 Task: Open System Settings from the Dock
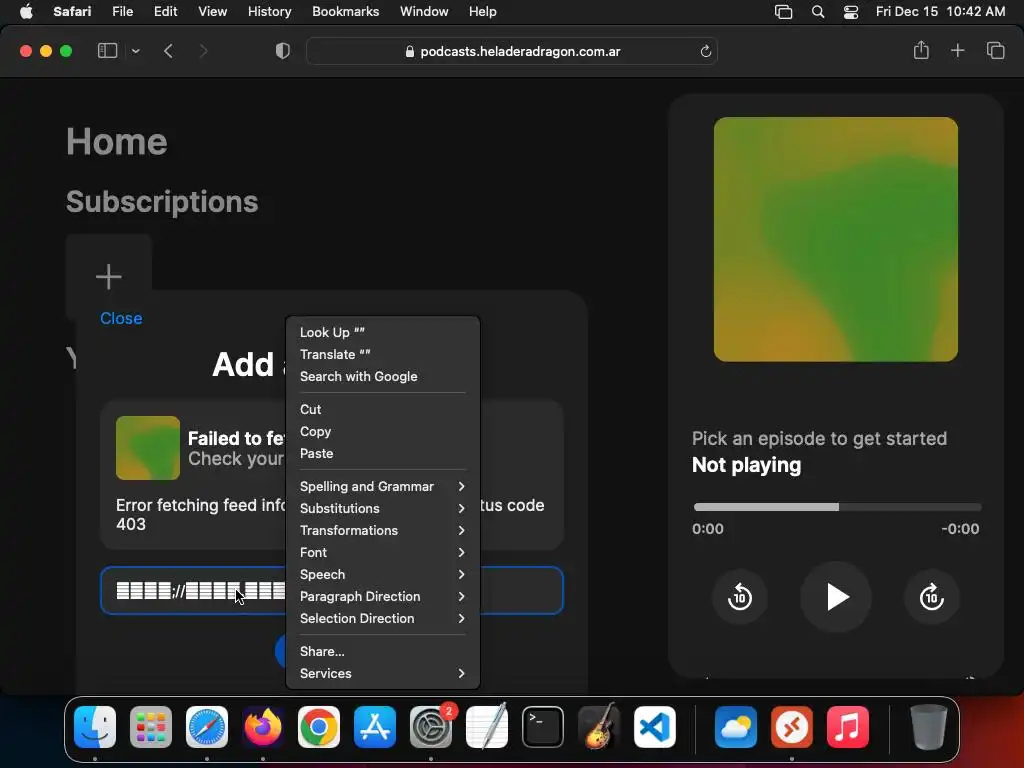click(430, 727)
